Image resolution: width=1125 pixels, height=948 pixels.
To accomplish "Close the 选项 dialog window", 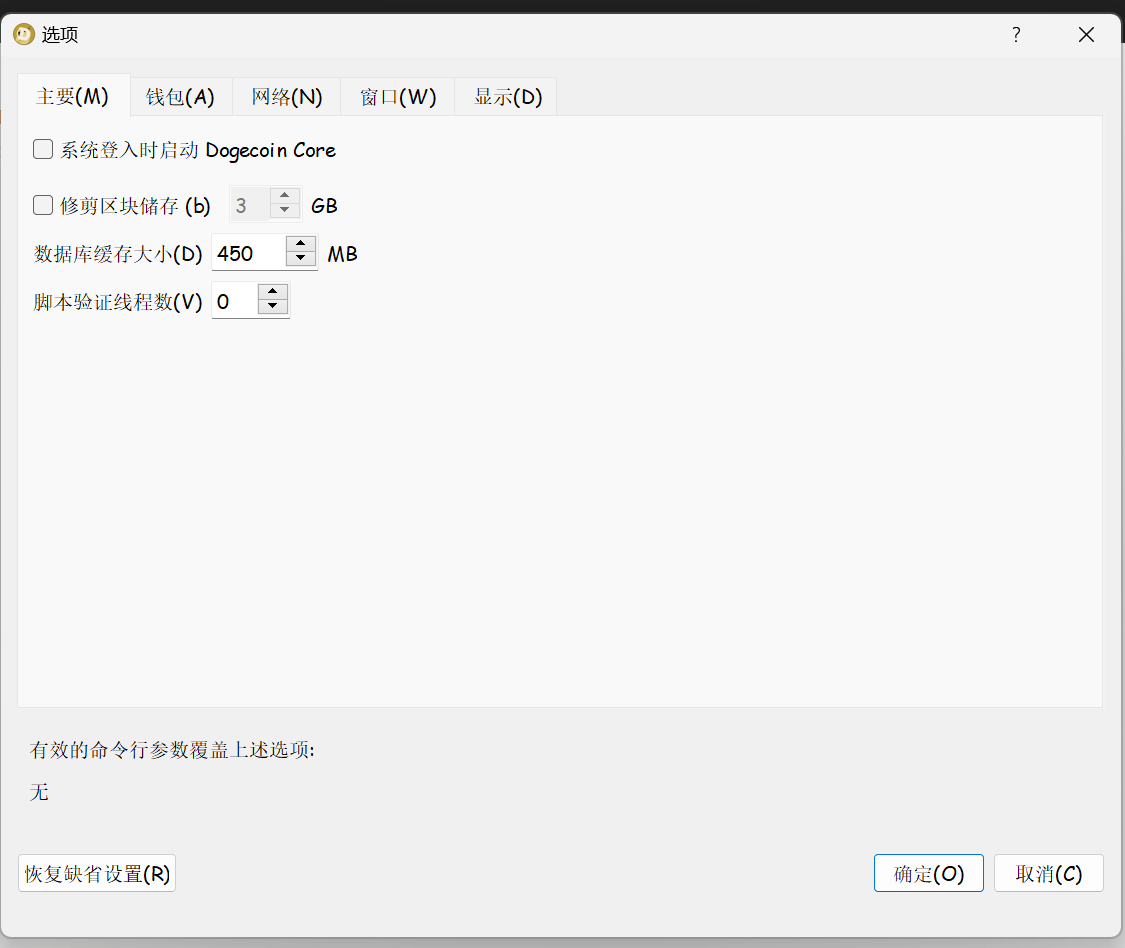I will [1086, 35].
